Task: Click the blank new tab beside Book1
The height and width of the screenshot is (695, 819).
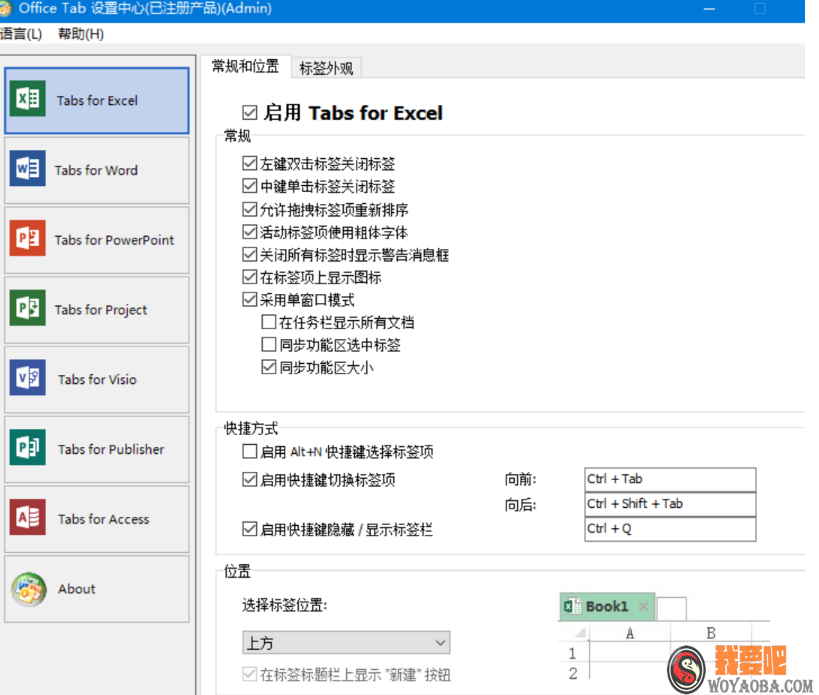Action: coord(672,609)
